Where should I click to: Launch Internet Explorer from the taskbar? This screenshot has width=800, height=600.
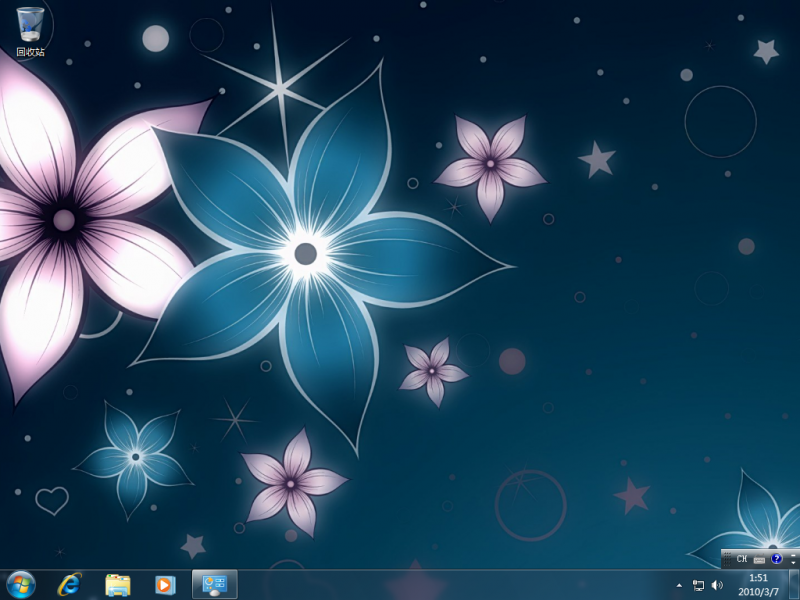(x=69, y=585)
